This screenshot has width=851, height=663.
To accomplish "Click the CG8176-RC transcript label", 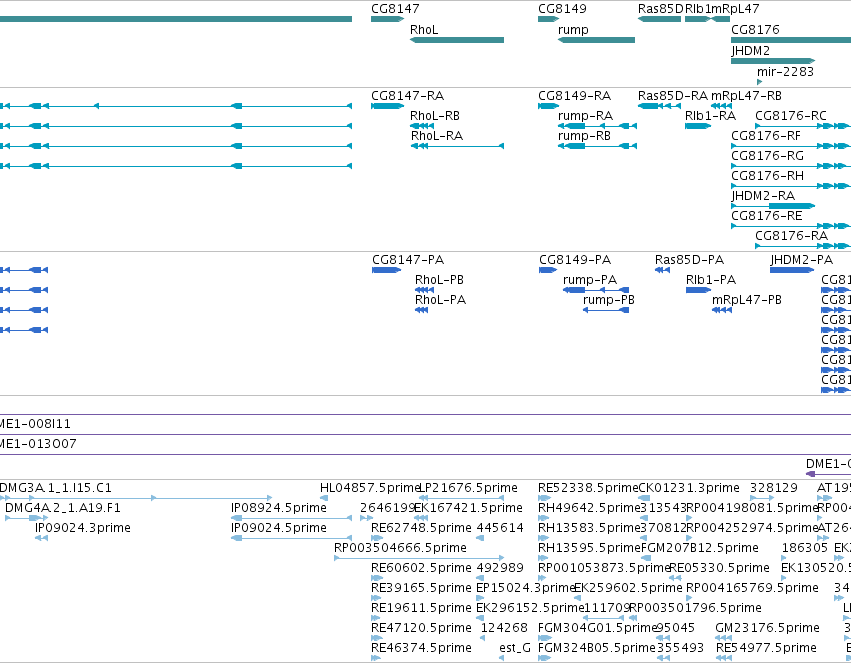I will 791,116.
